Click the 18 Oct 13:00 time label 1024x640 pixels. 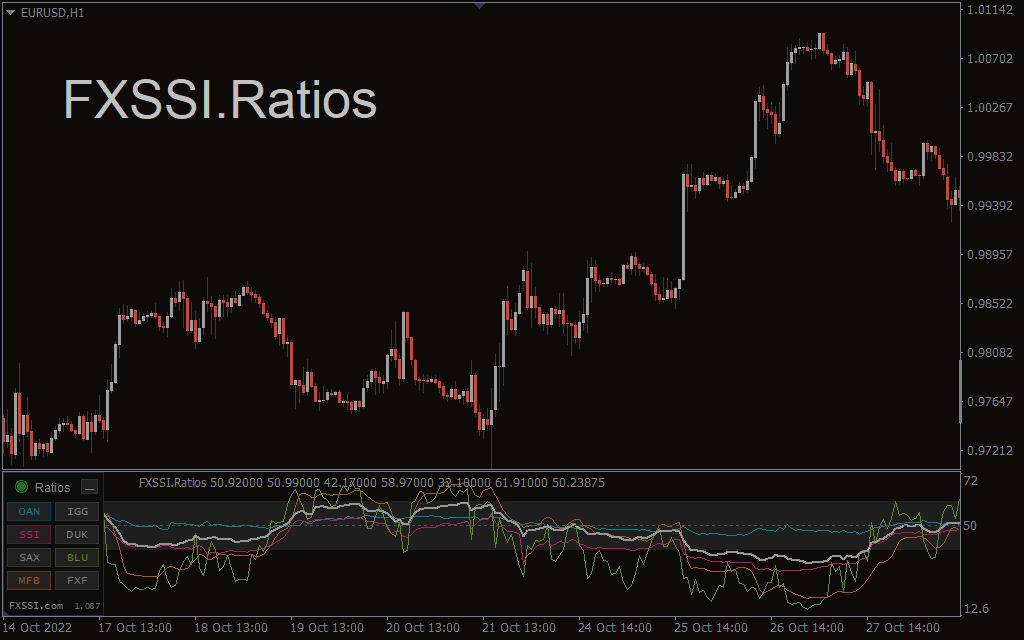click(x=231, y=628)
